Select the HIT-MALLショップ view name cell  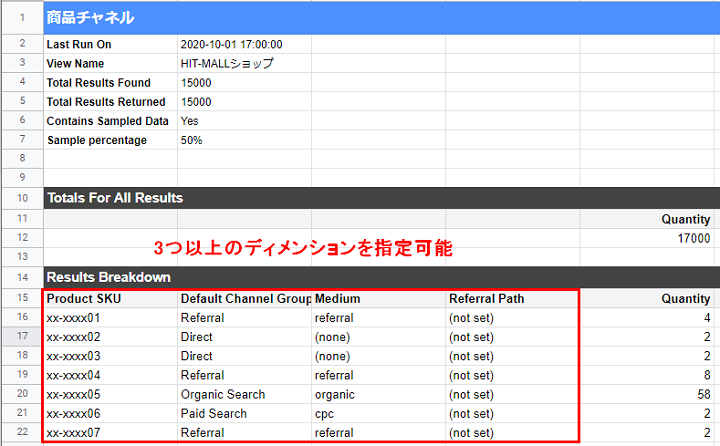[227, 64]
